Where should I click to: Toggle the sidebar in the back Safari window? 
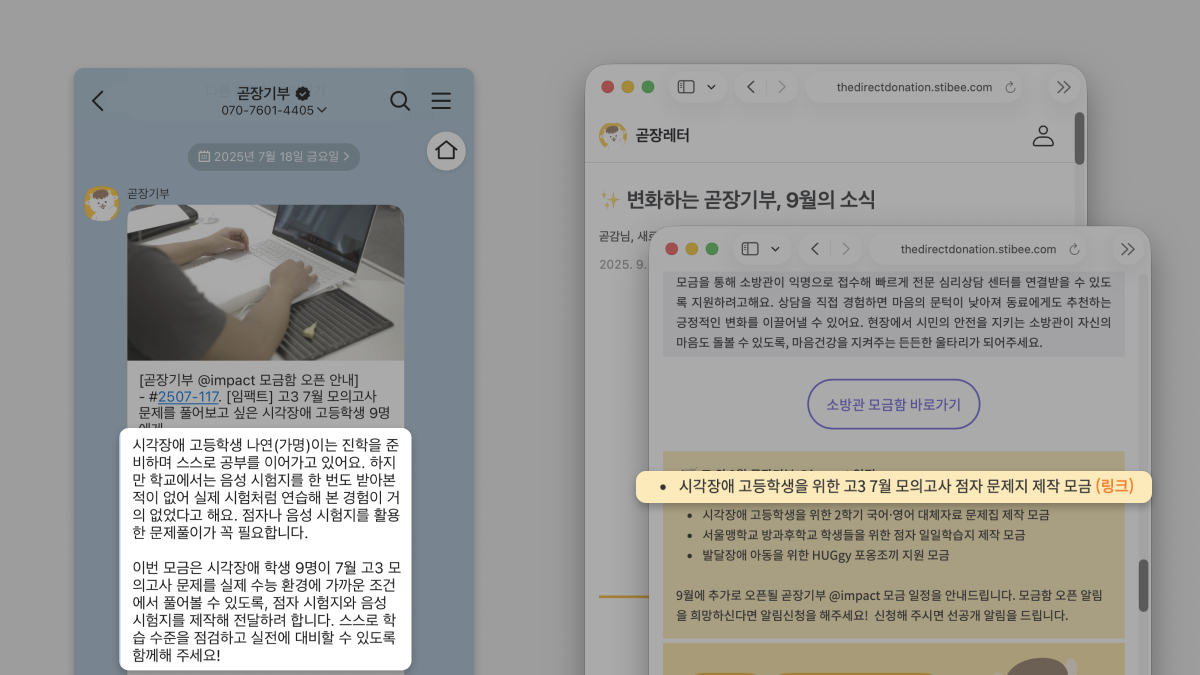pos(686,87)
